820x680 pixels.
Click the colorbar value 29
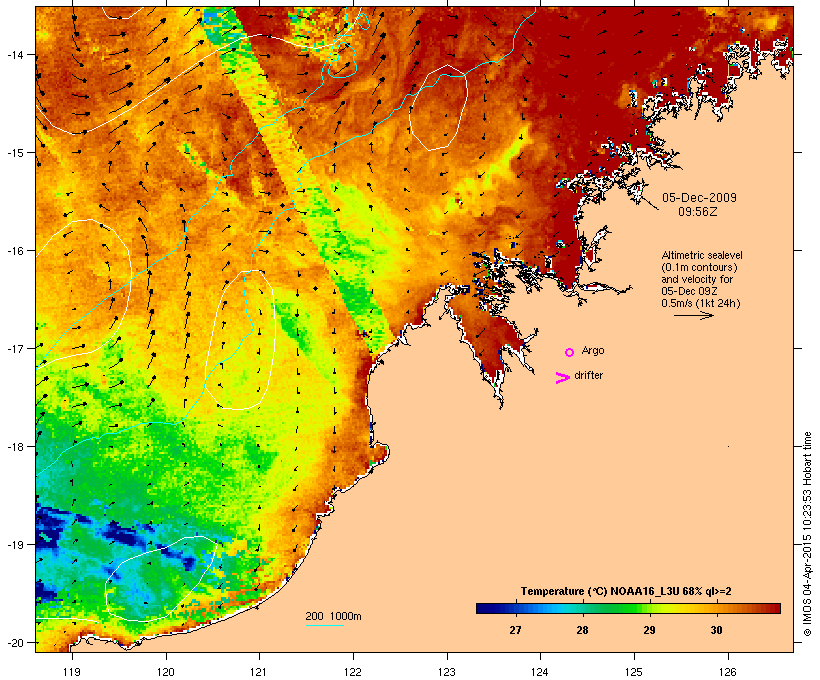point(649,630)
